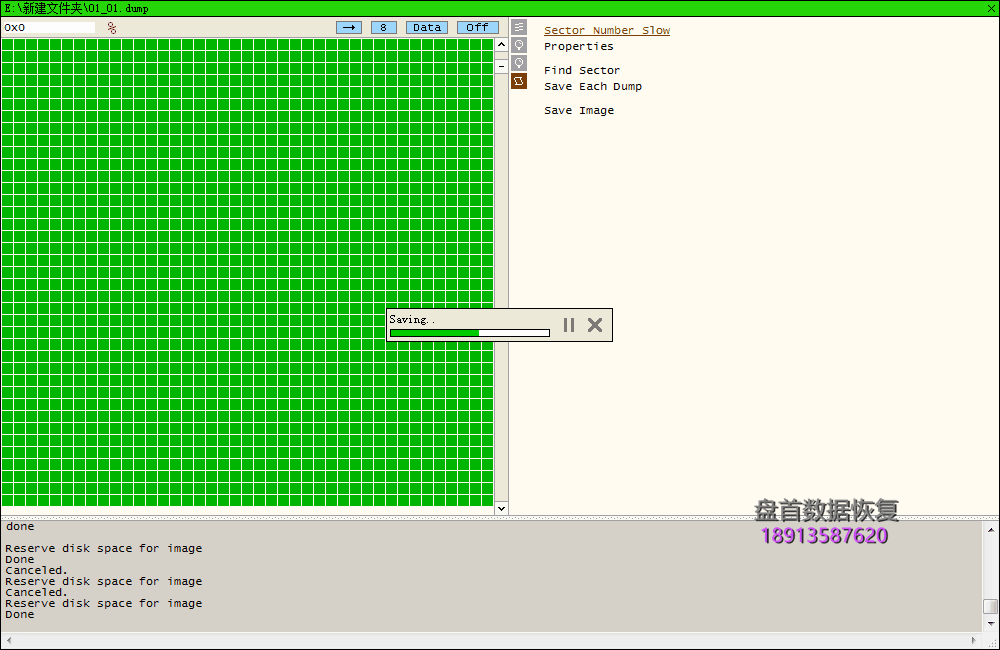Screen dimensions: 1000x650
Task: Open Properties menu entry
Action: click(x=578, y=47)
